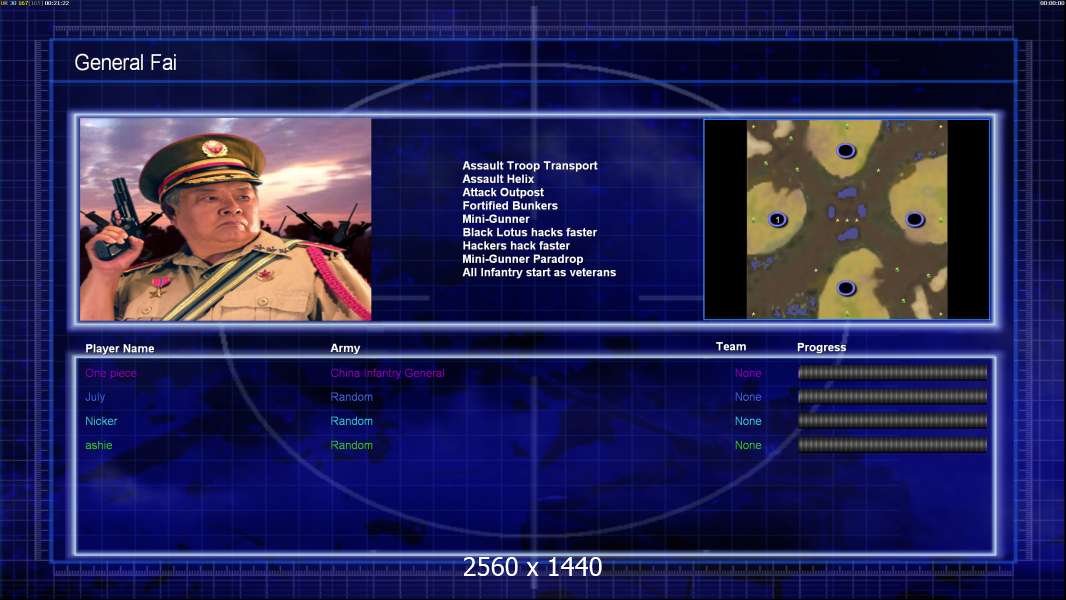The image size is (1066, 600).
Task: Click Attack Outpost ability text
Action: coord(503,192)
